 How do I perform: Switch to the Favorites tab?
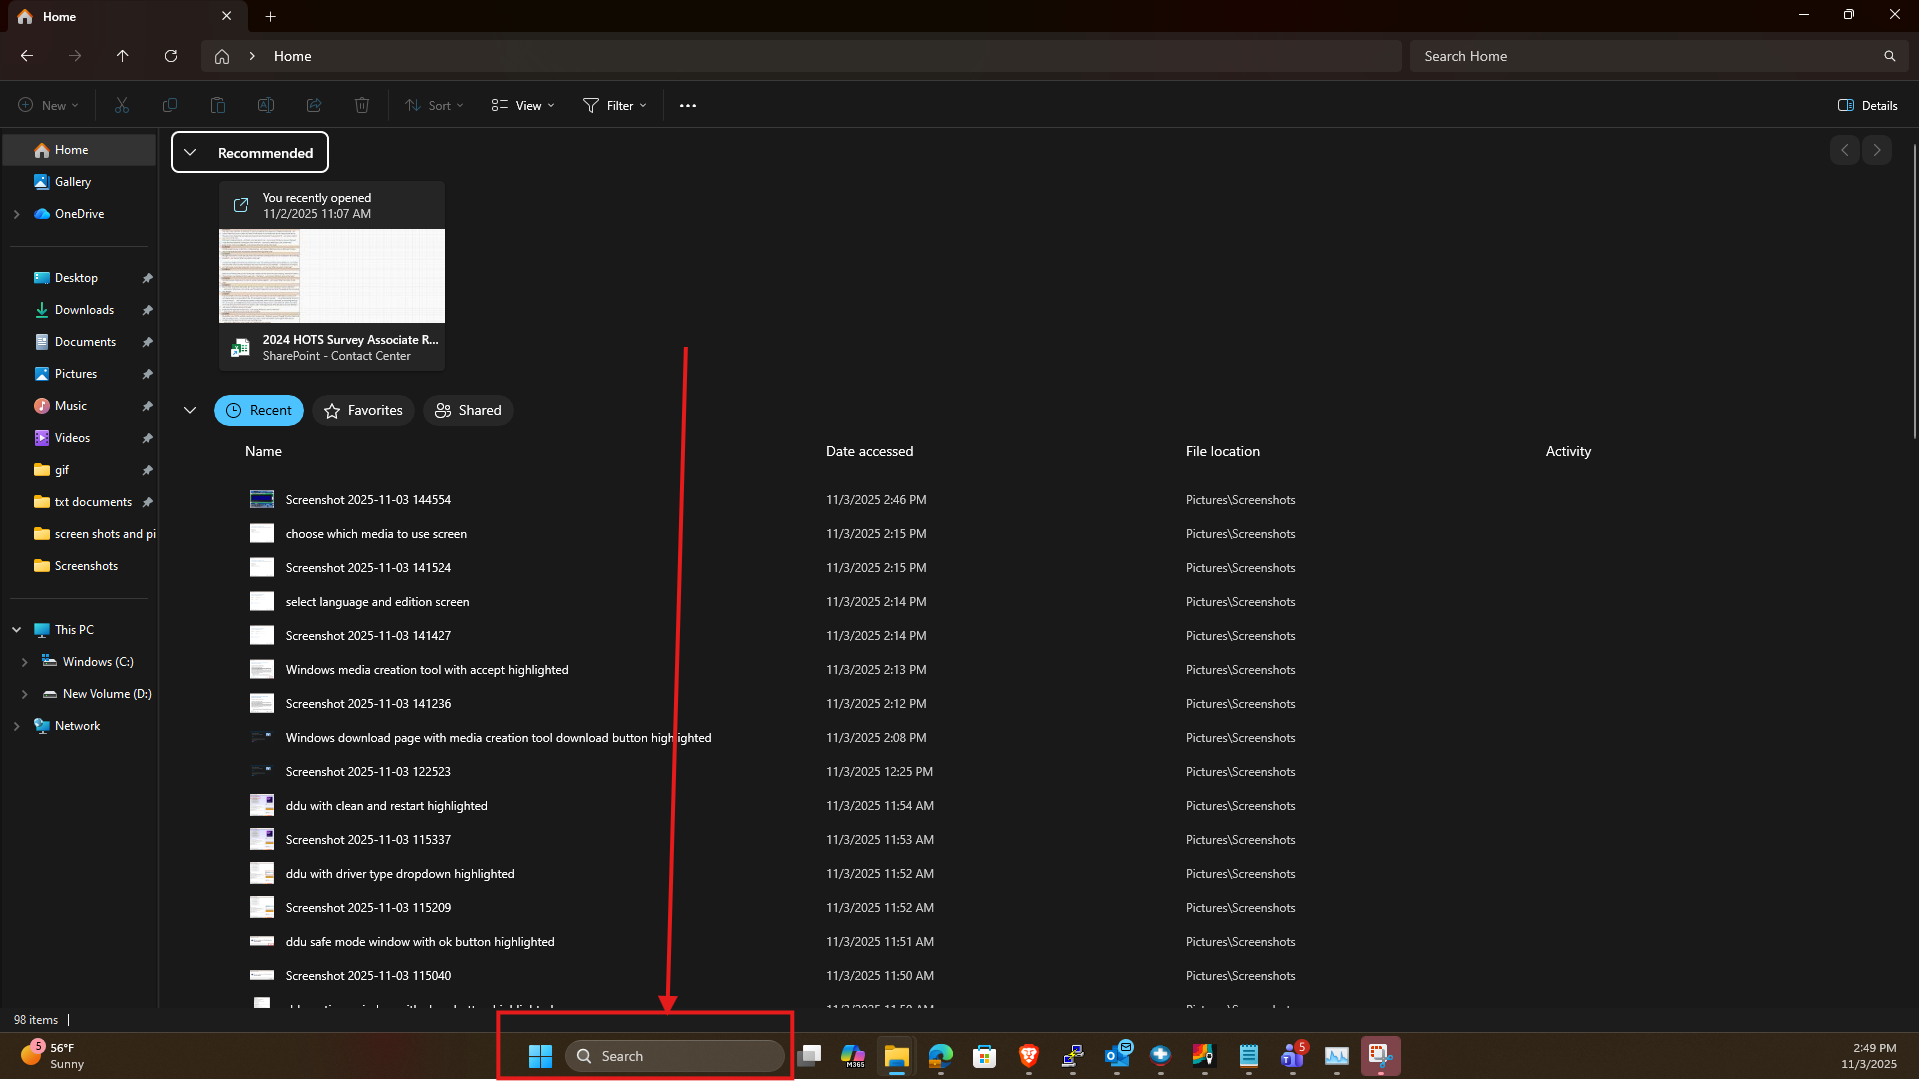point(363,410)
